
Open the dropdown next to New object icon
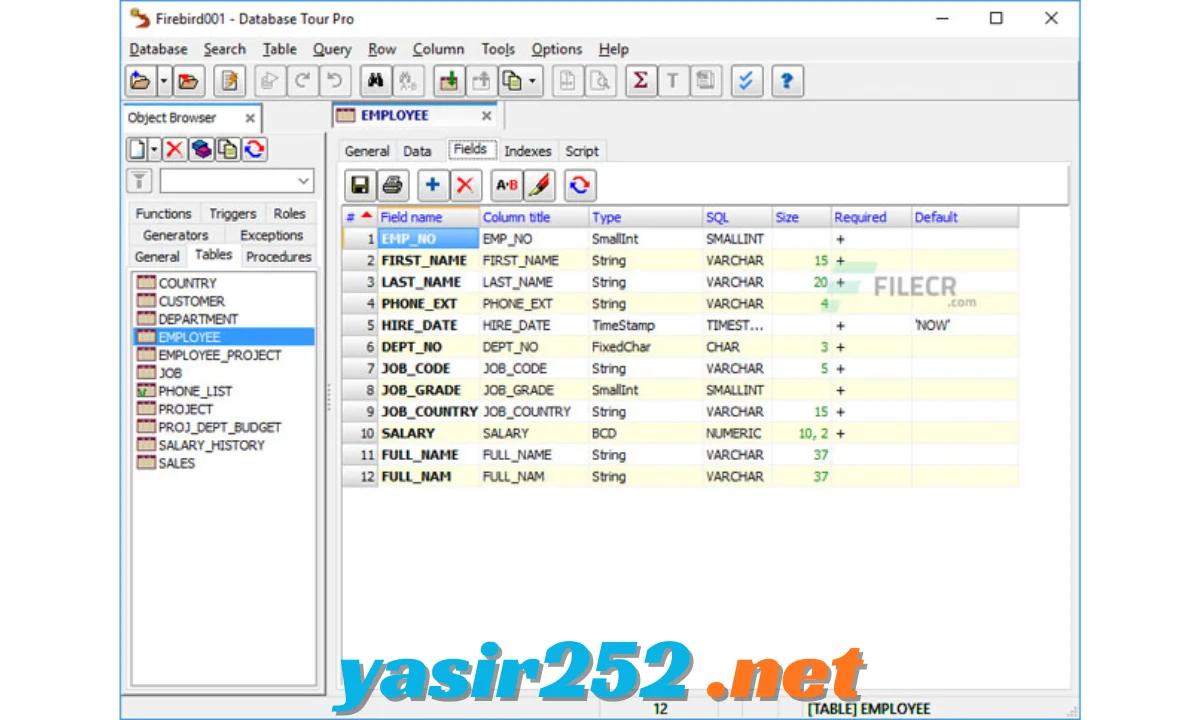154,149
